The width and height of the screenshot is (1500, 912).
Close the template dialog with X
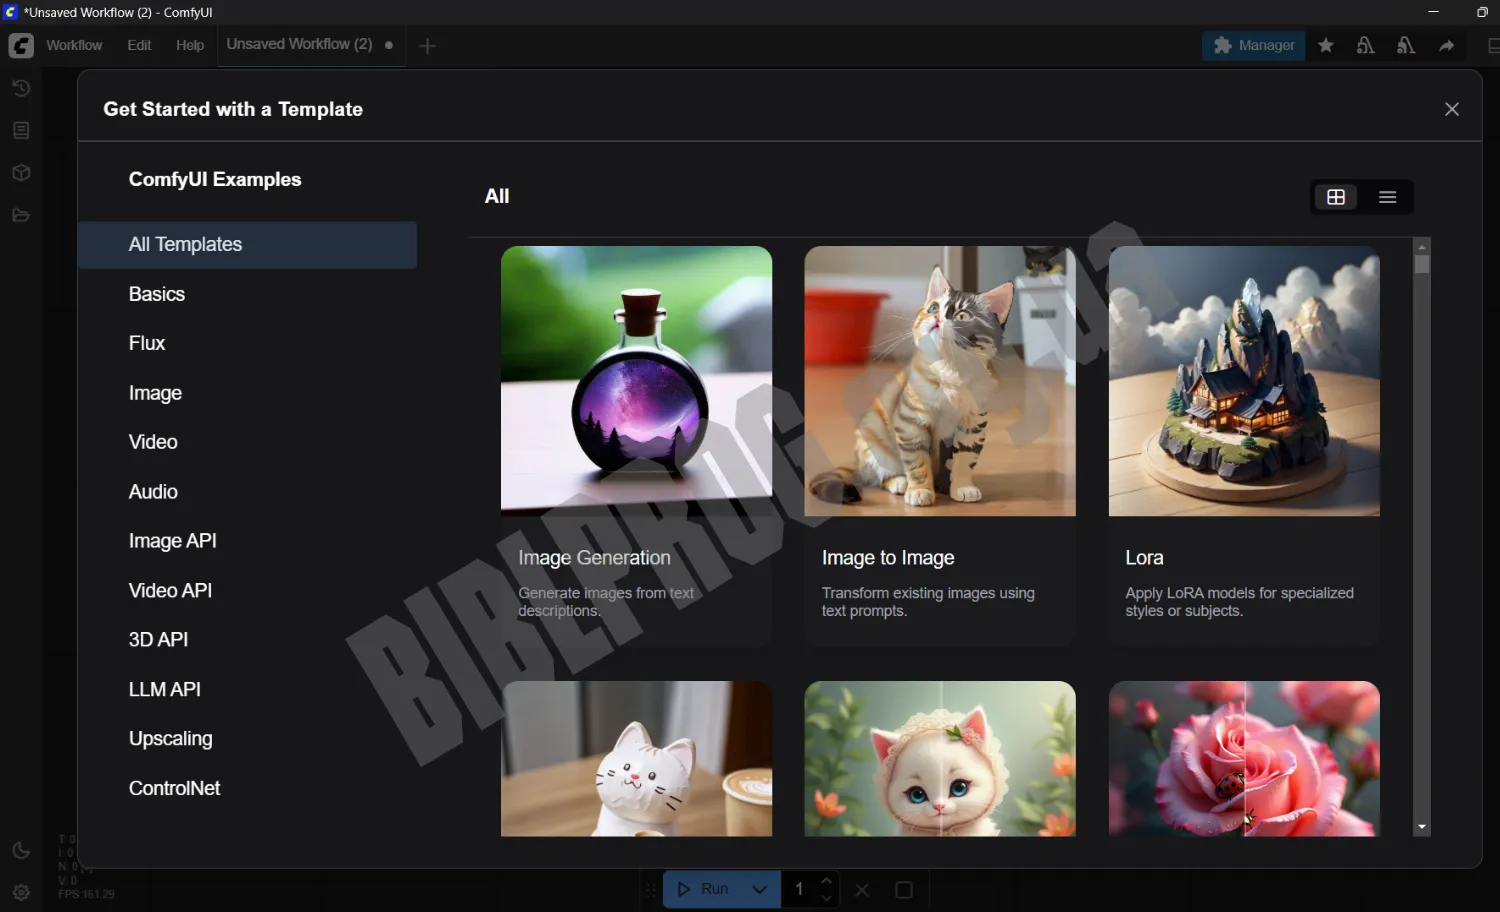(x=1452, y=109)
